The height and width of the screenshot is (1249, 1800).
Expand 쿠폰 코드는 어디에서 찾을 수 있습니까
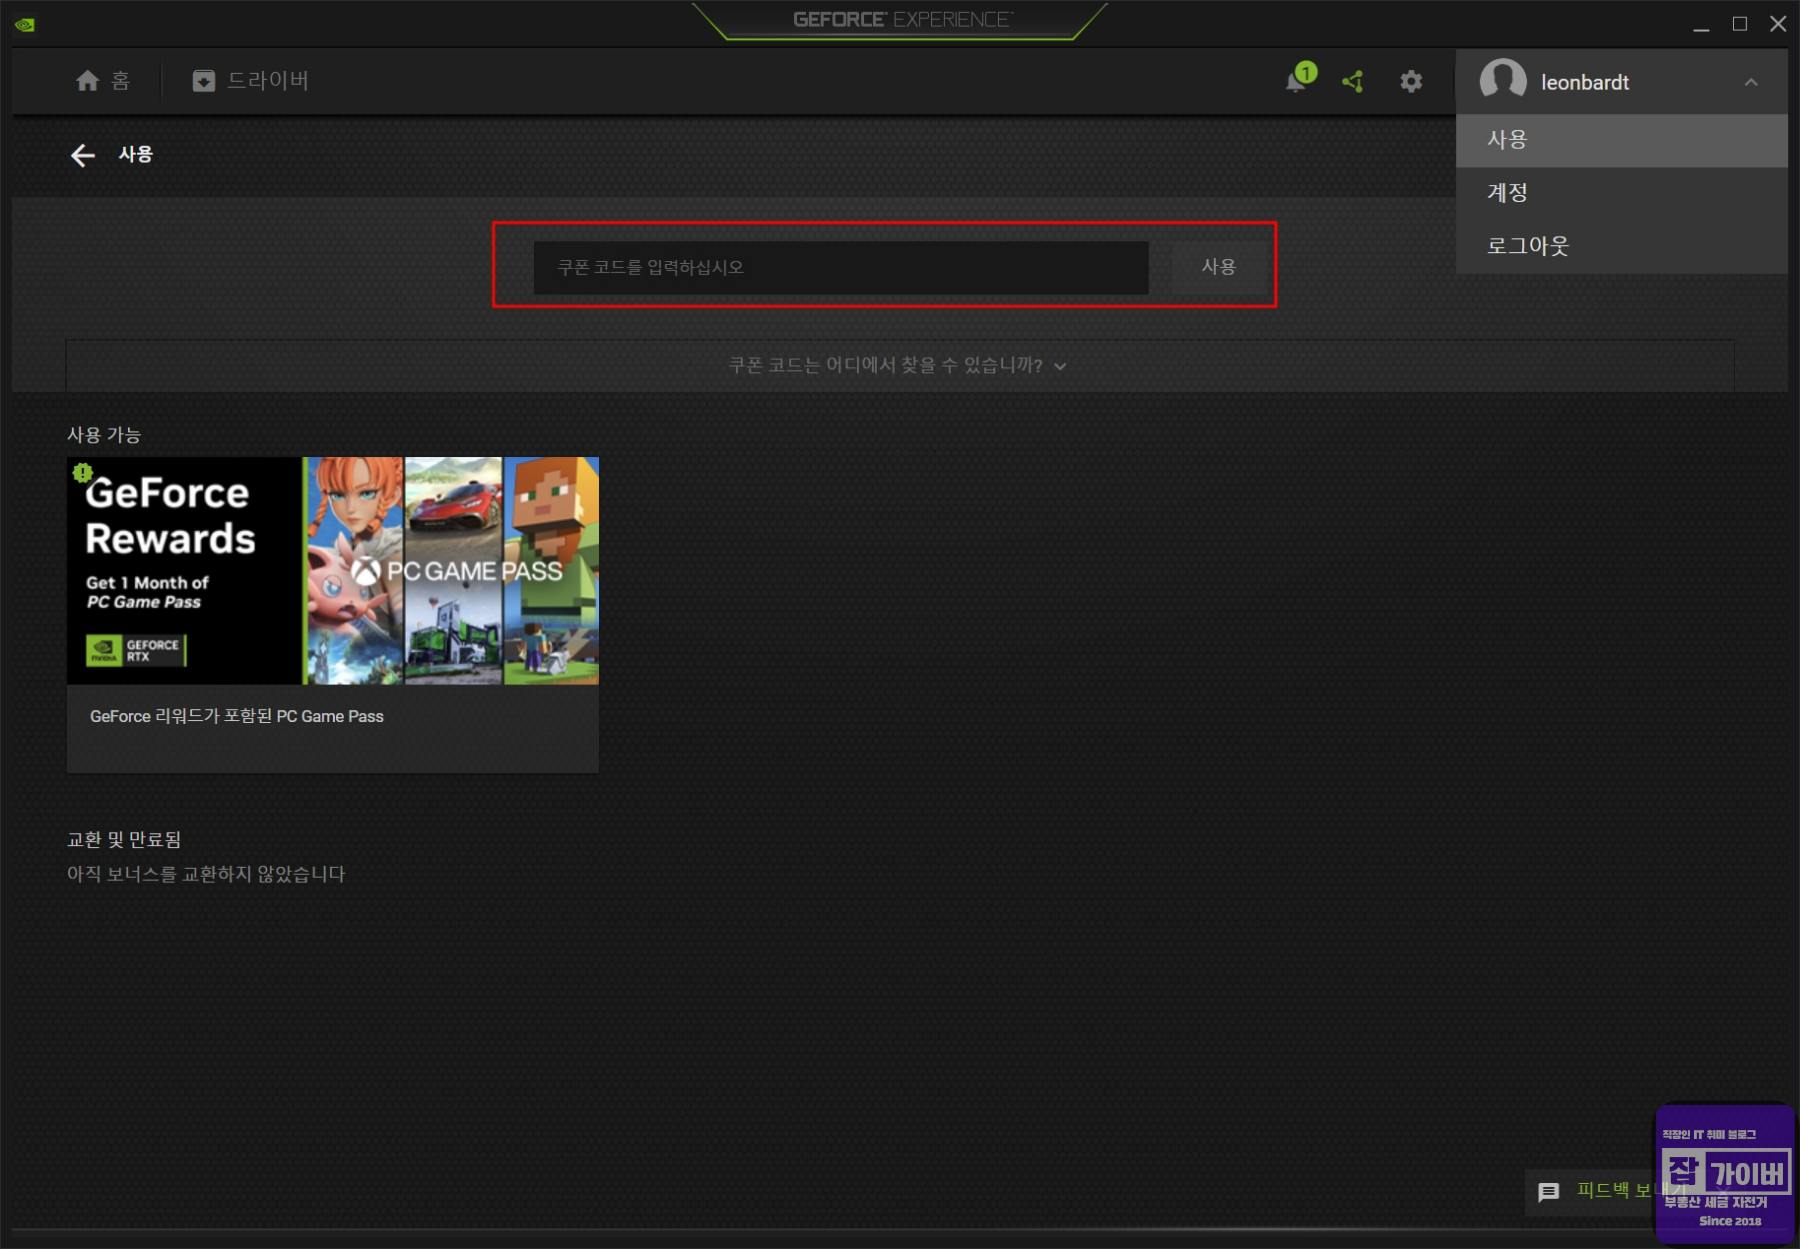(898, 366)
